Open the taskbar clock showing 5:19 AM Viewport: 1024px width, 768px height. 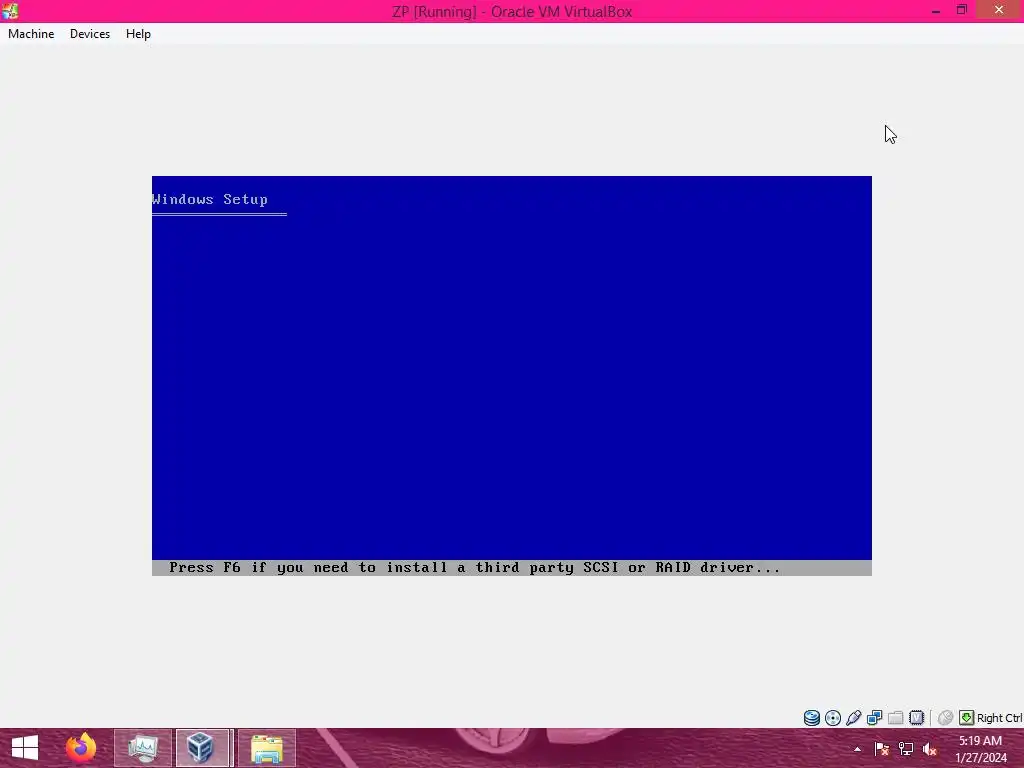click(x=980, y=749)
